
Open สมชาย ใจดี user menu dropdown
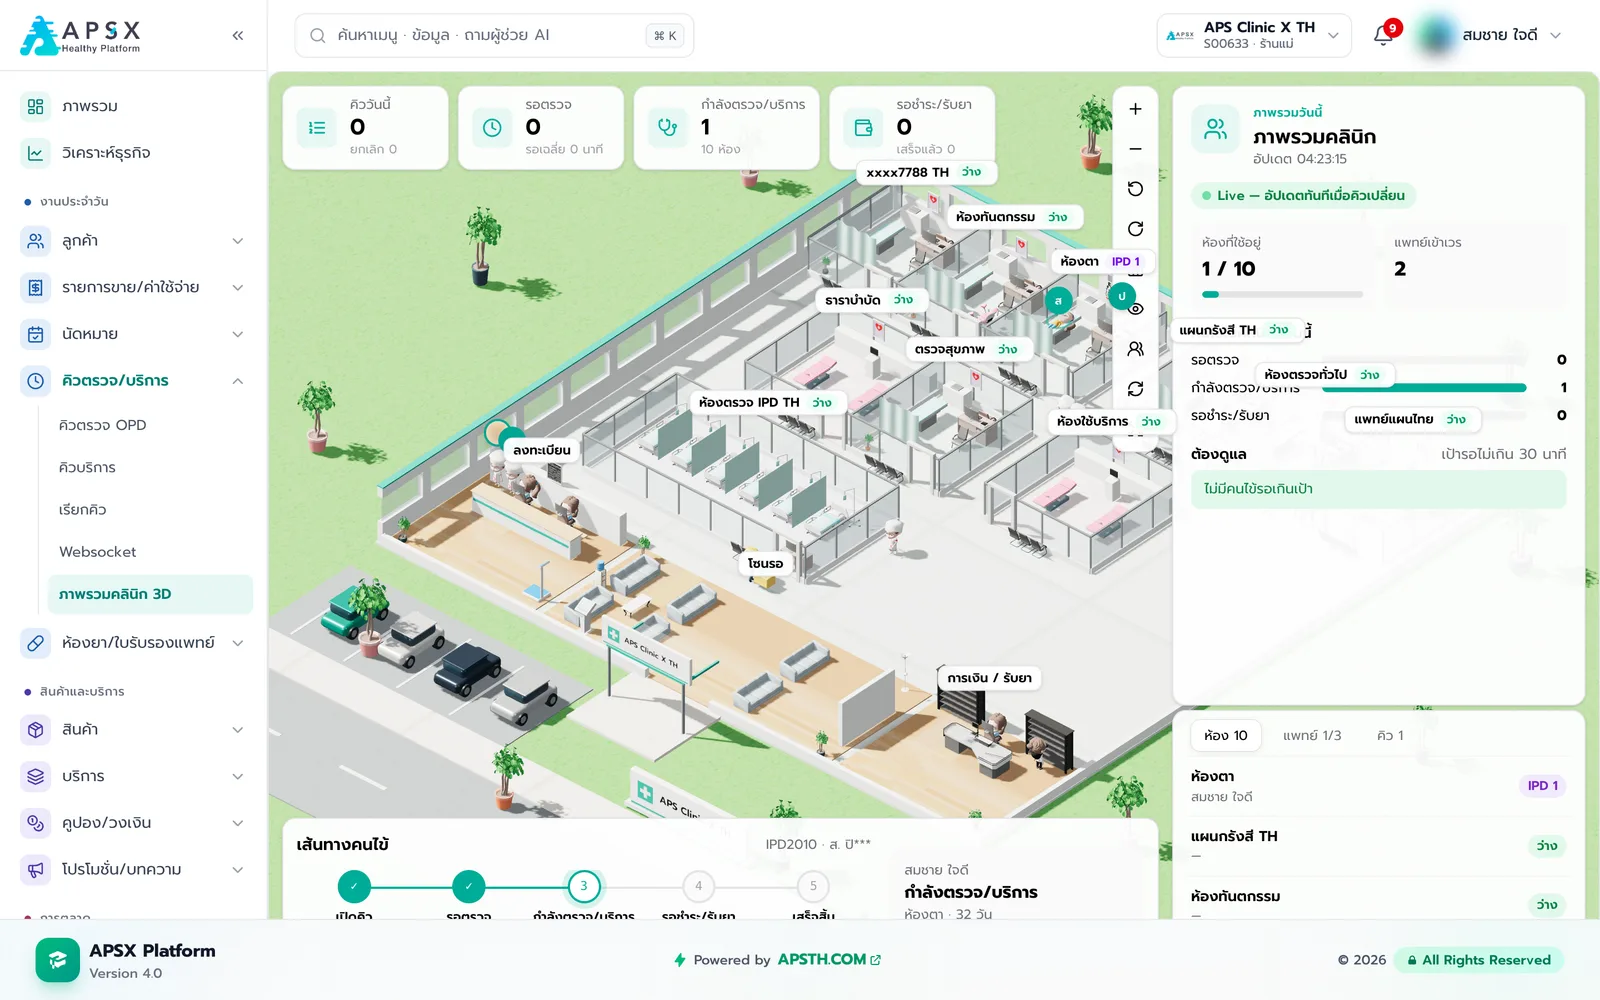1490,35
